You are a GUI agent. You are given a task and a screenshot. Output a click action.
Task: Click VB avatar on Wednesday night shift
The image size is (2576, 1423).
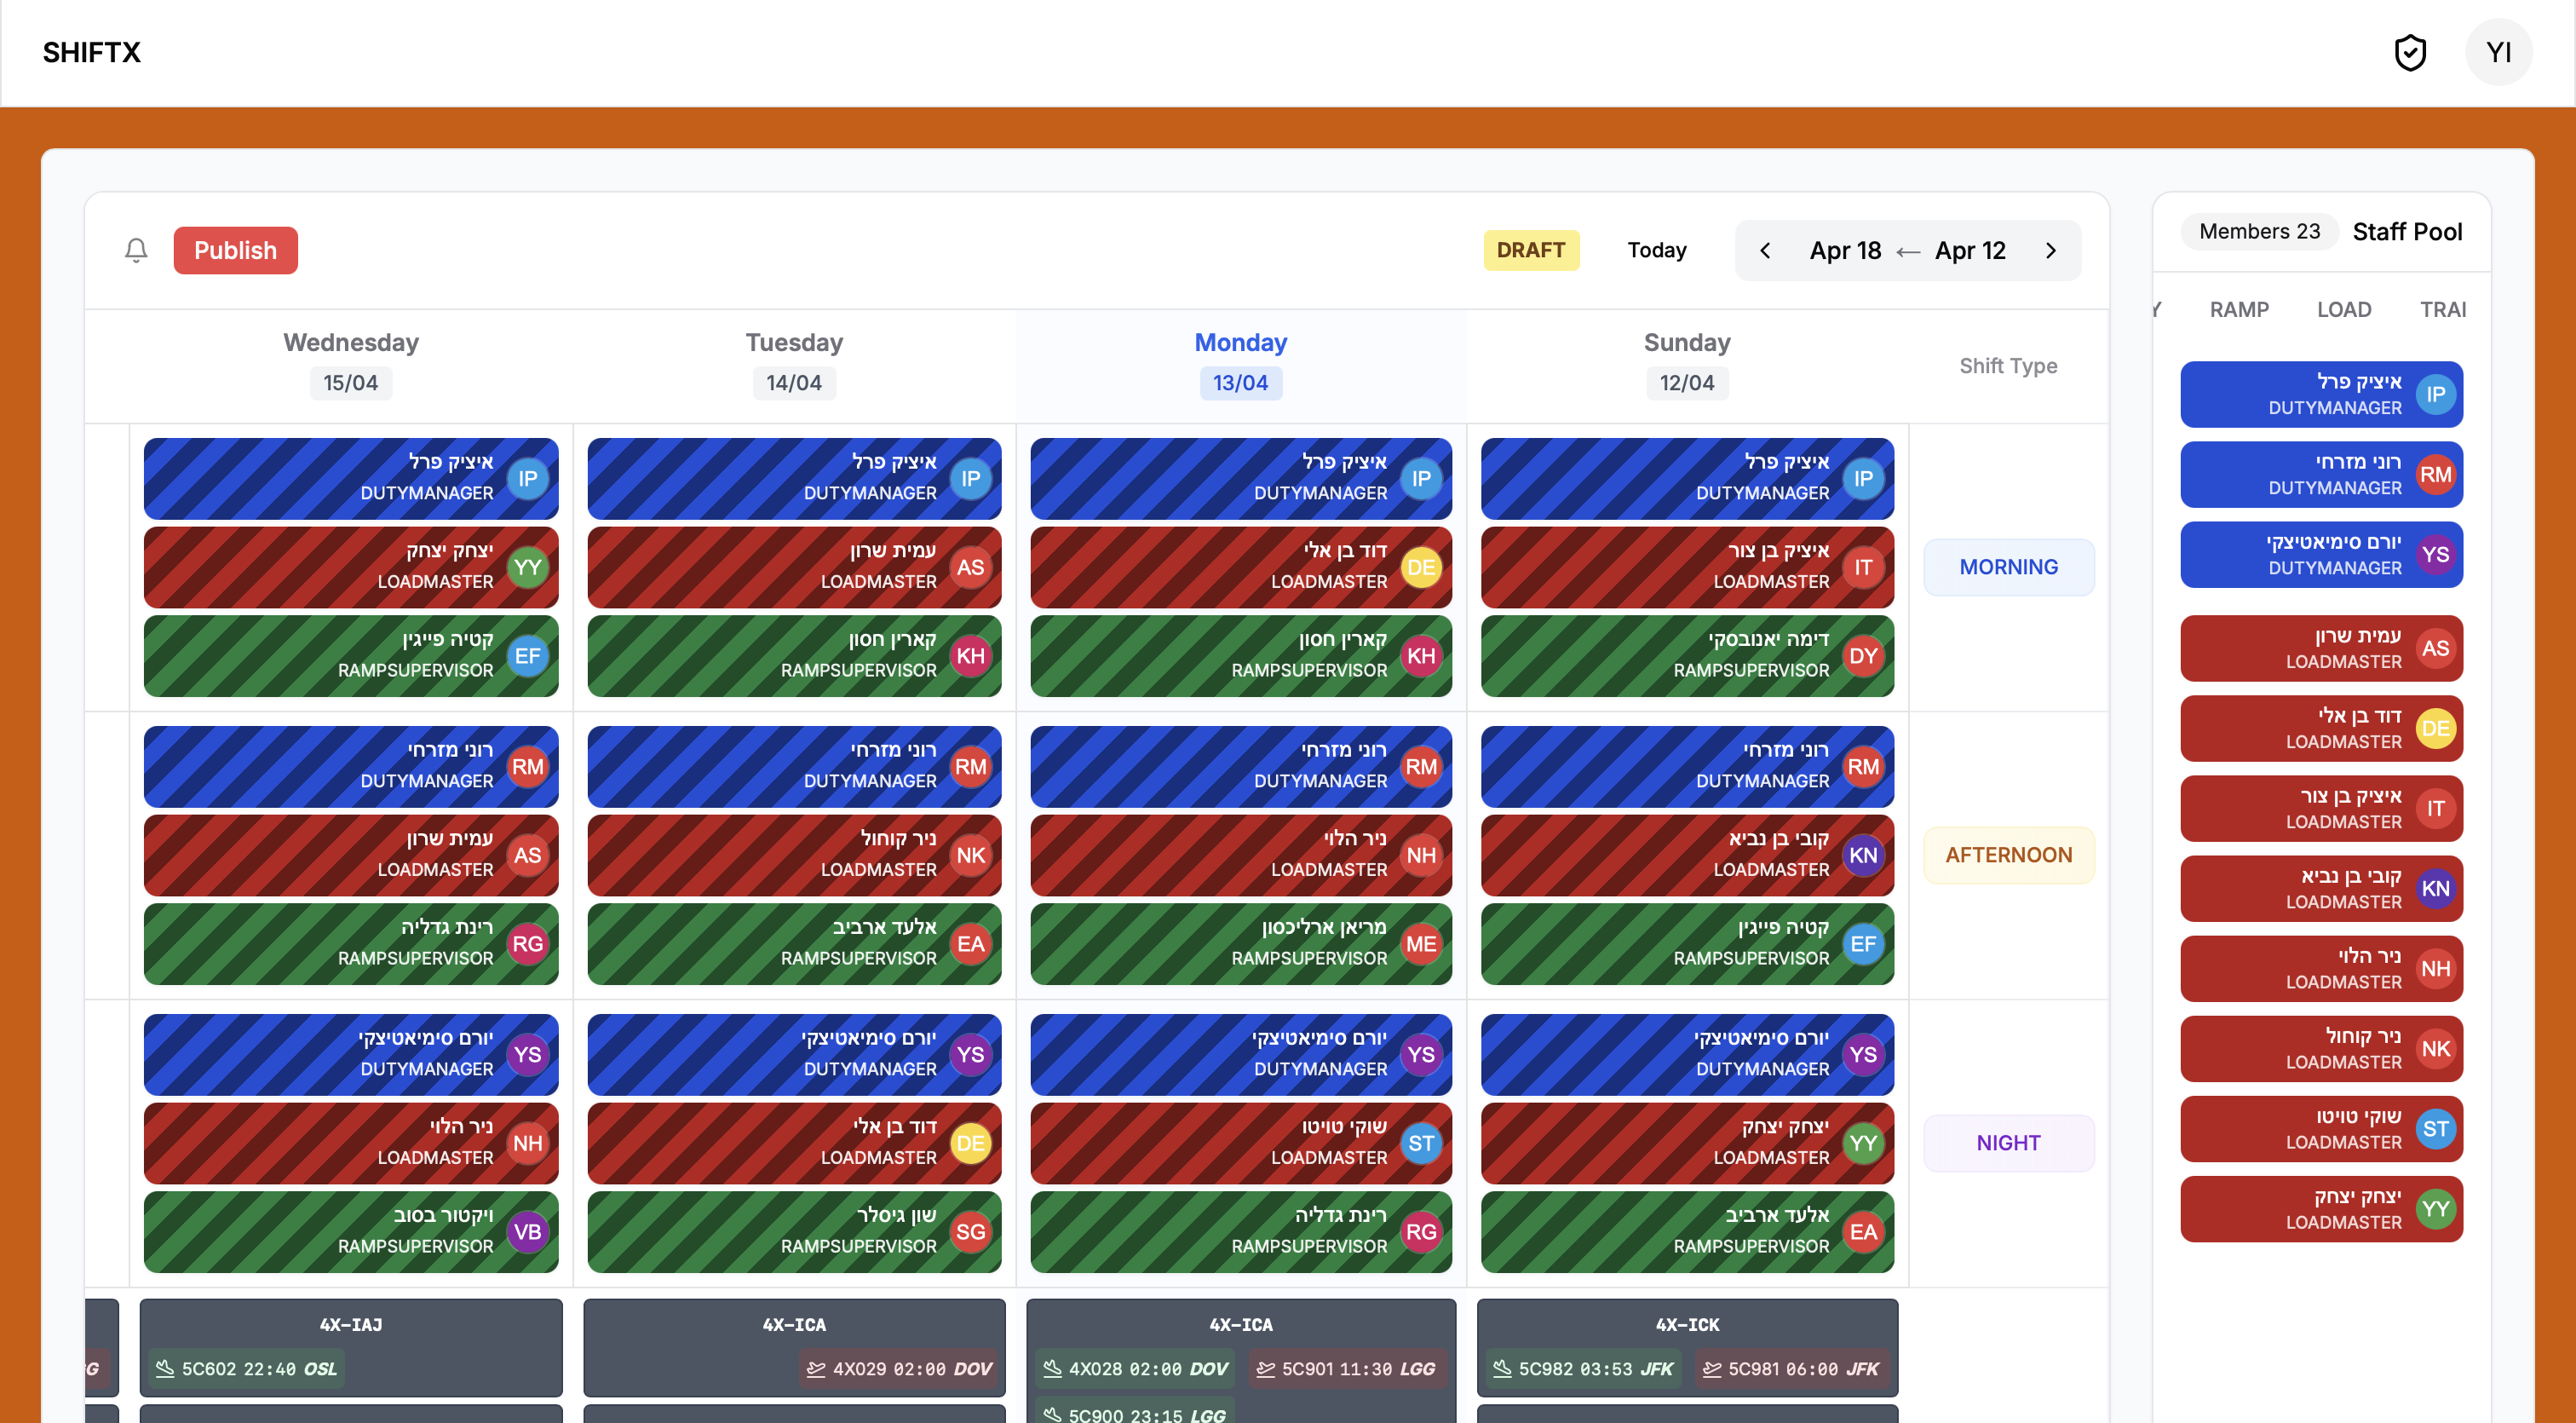pyautogui.click(x=527, y=1232)
